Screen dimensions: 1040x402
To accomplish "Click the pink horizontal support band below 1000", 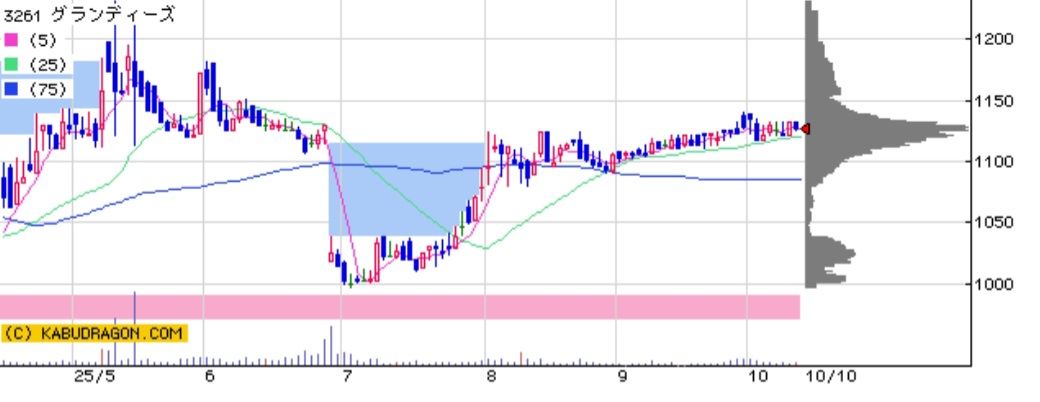I will 400,306.
